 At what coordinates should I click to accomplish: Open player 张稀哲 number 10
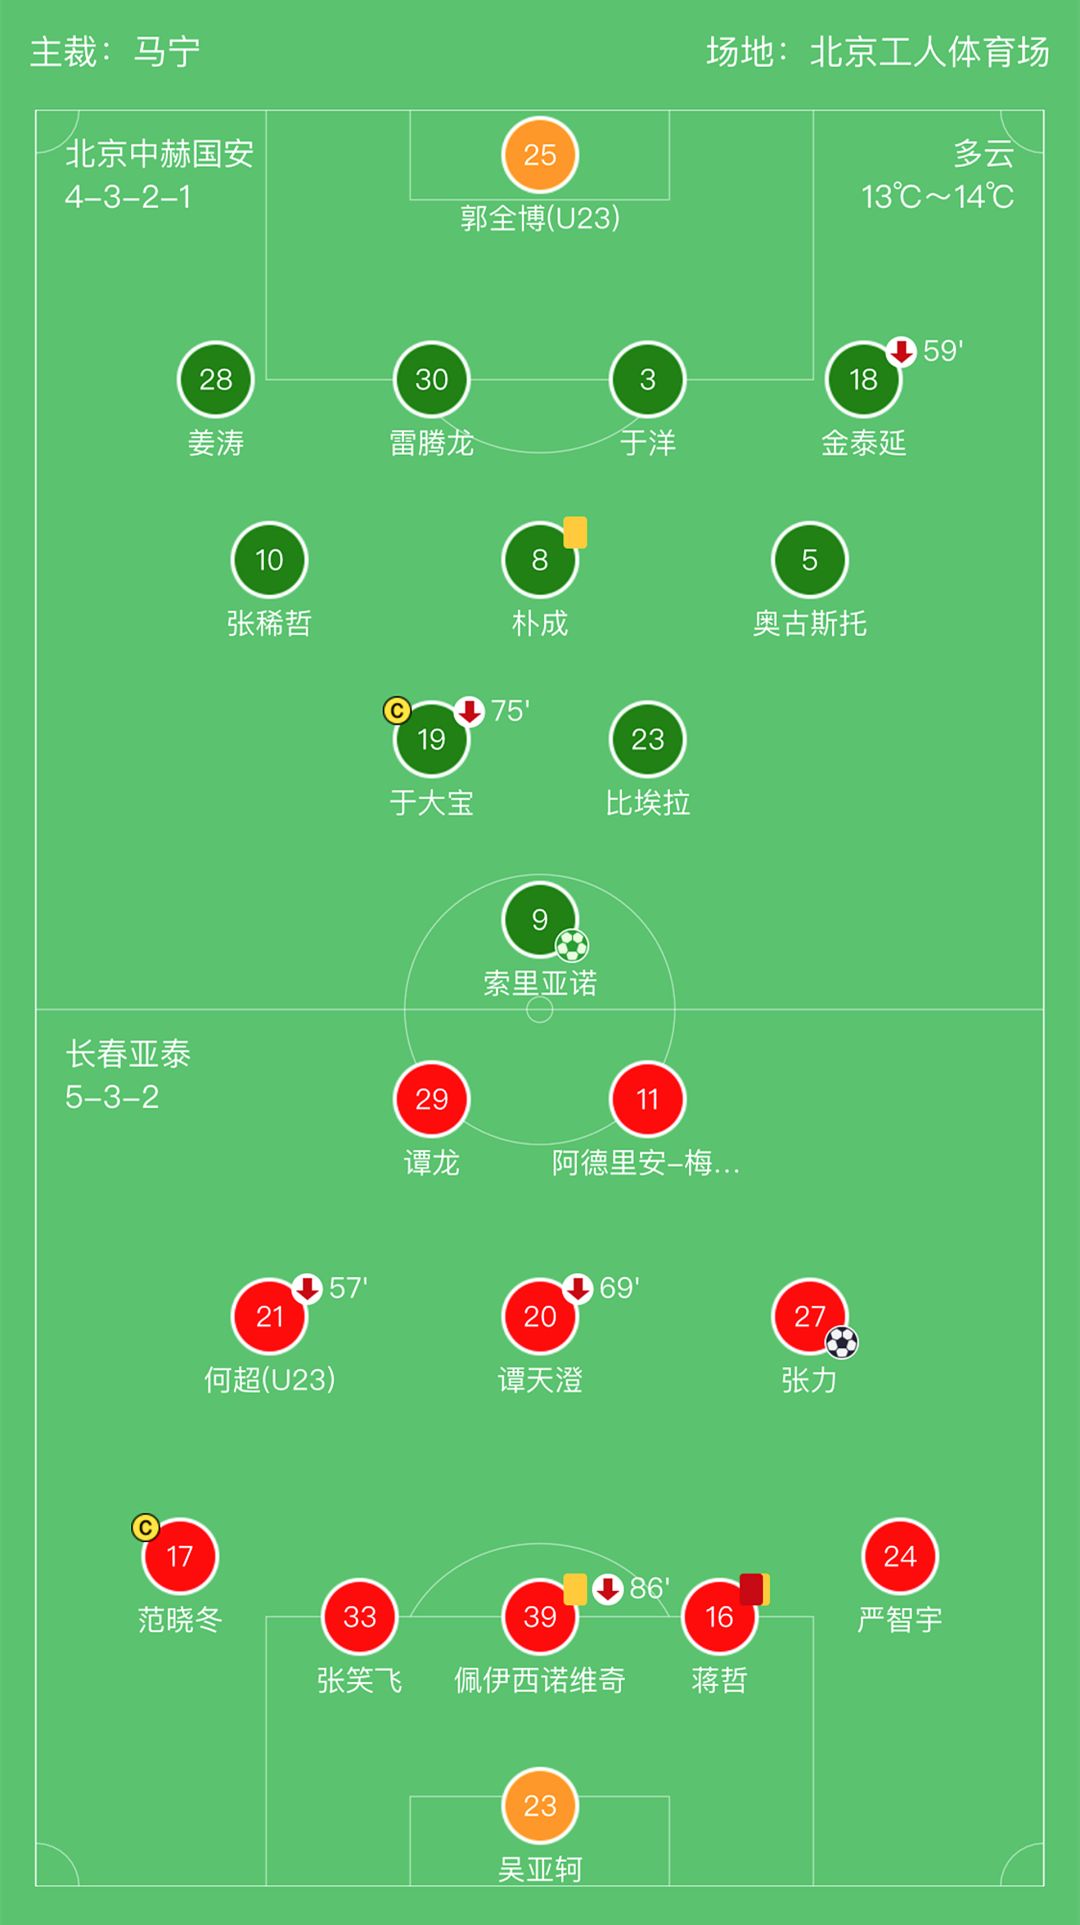(x=269, y=560)
